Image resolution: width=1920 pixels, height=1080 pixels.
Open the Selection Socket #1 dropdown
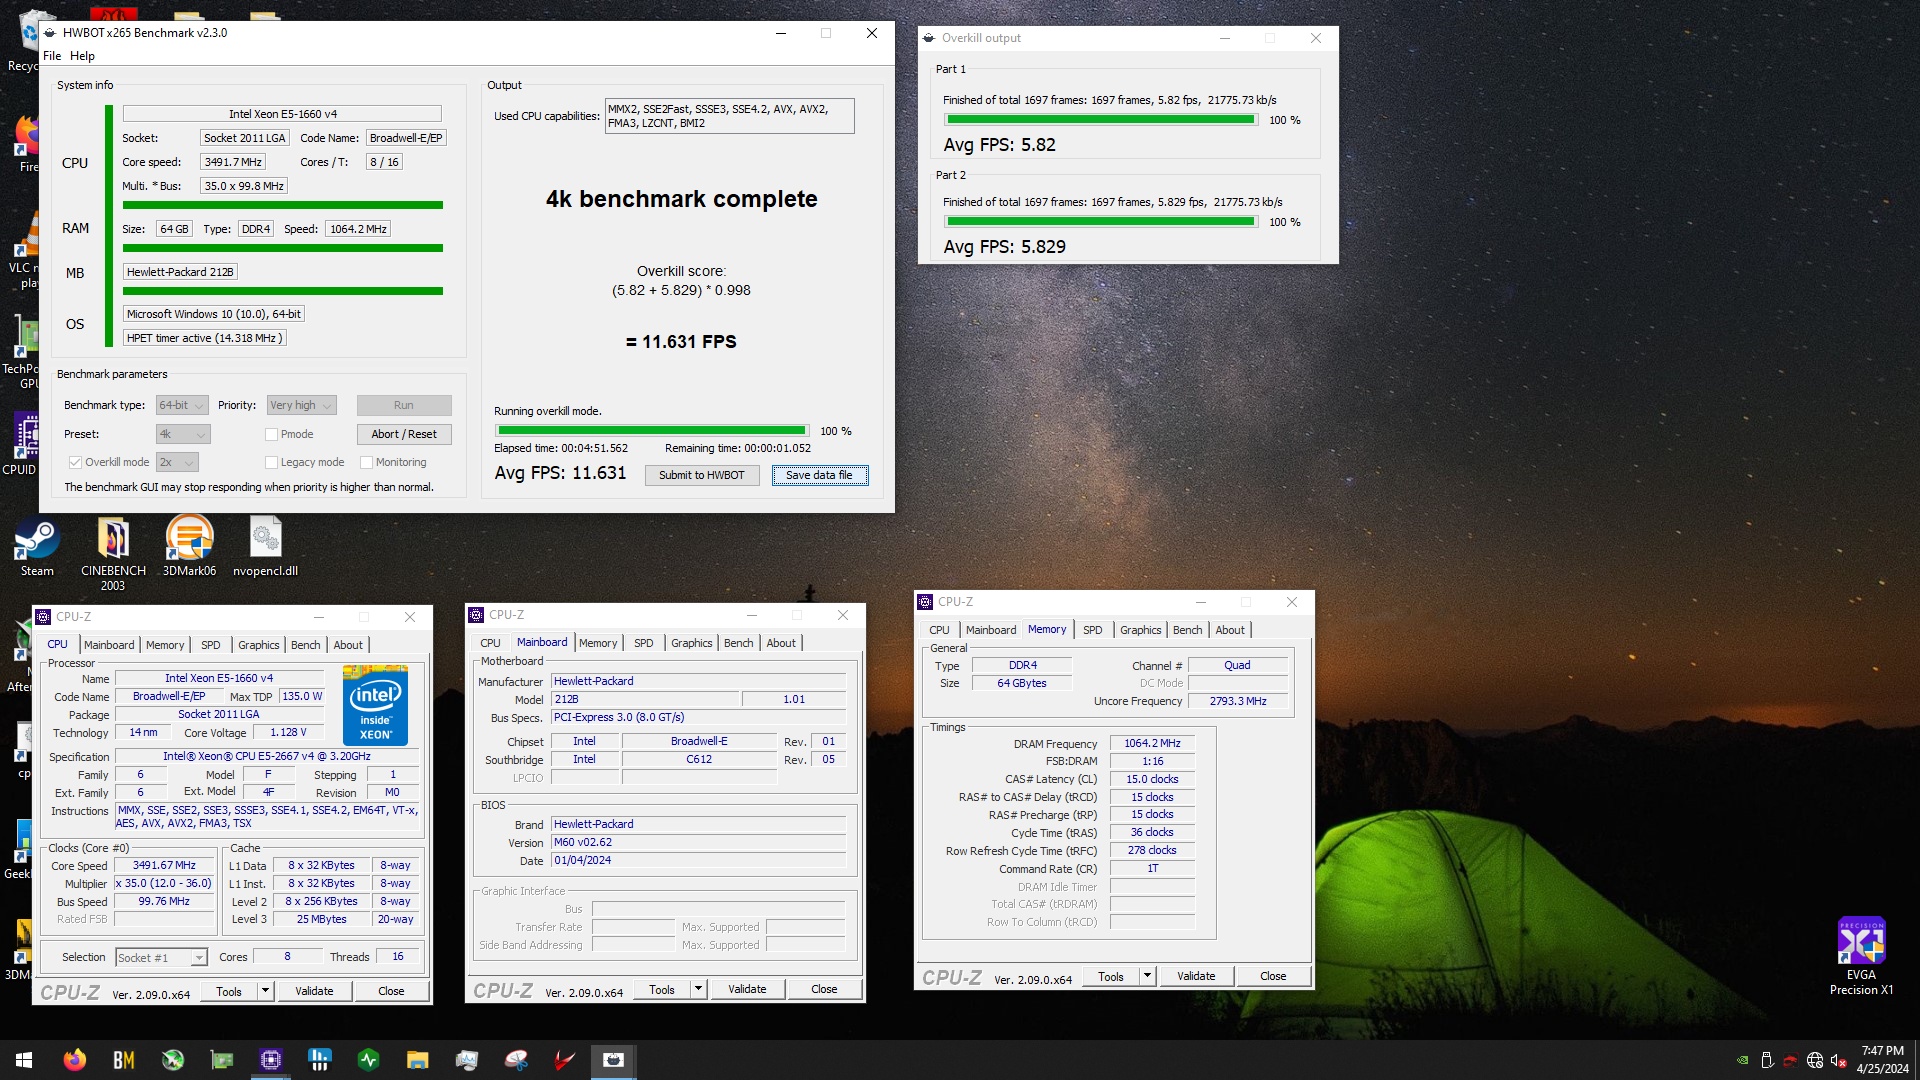(161, 957)
